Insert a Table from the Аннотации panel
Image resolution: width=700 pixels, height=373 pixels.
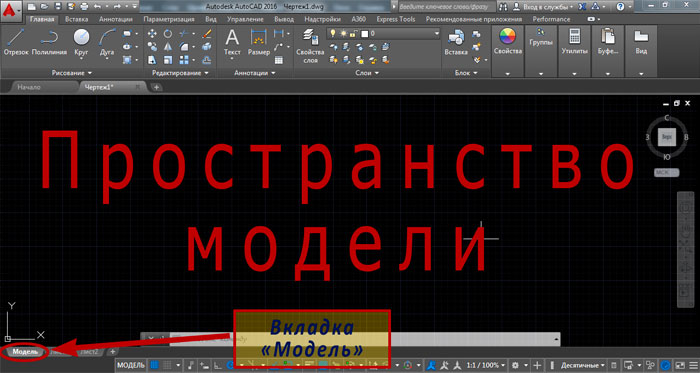tap(279, 60)
